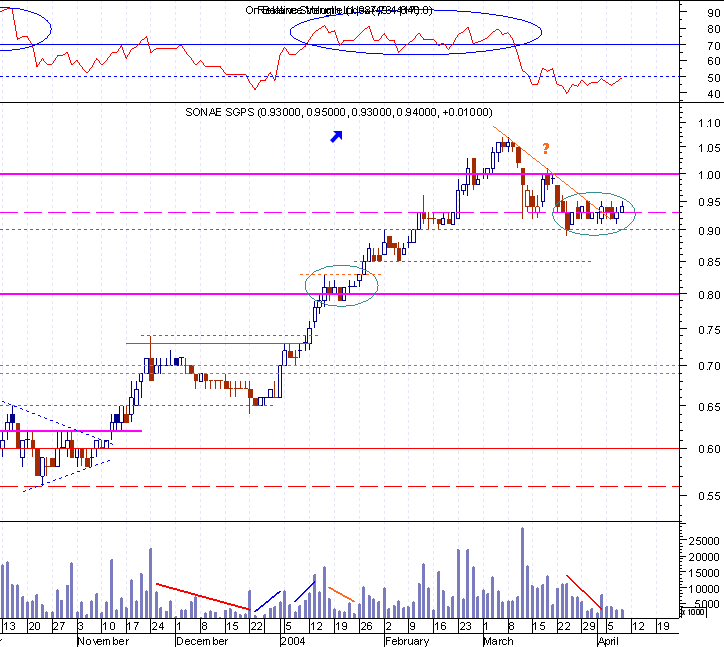Click the 1.00 price axis label
The image size is (724, 647).
coord(709,175)
